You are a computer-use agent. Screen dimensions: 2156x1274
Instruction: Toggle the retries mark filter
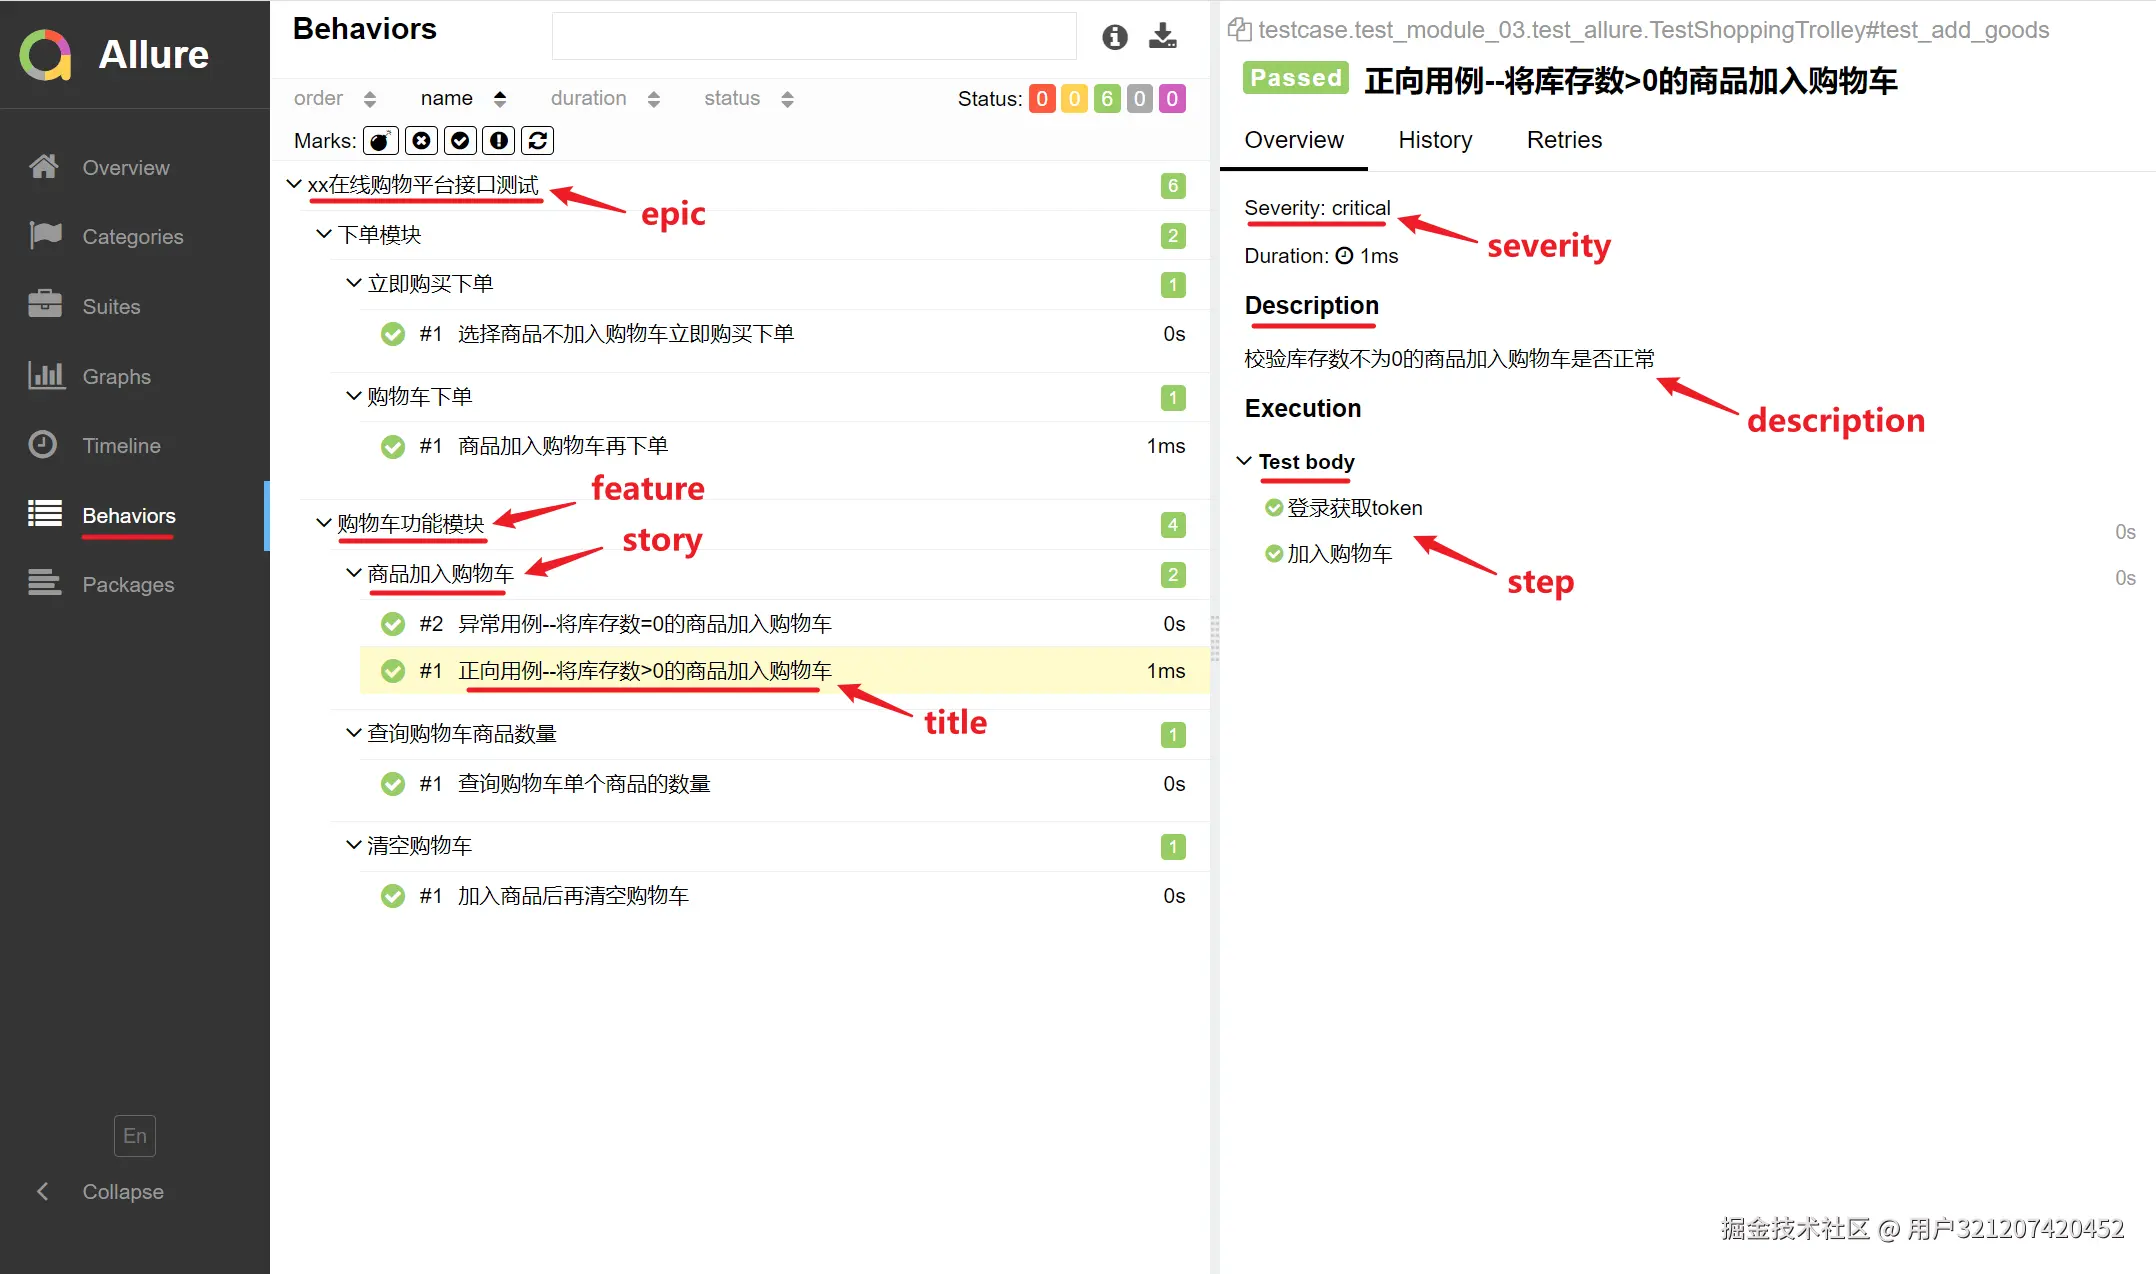pyautogui.click(x=538, y=141)
